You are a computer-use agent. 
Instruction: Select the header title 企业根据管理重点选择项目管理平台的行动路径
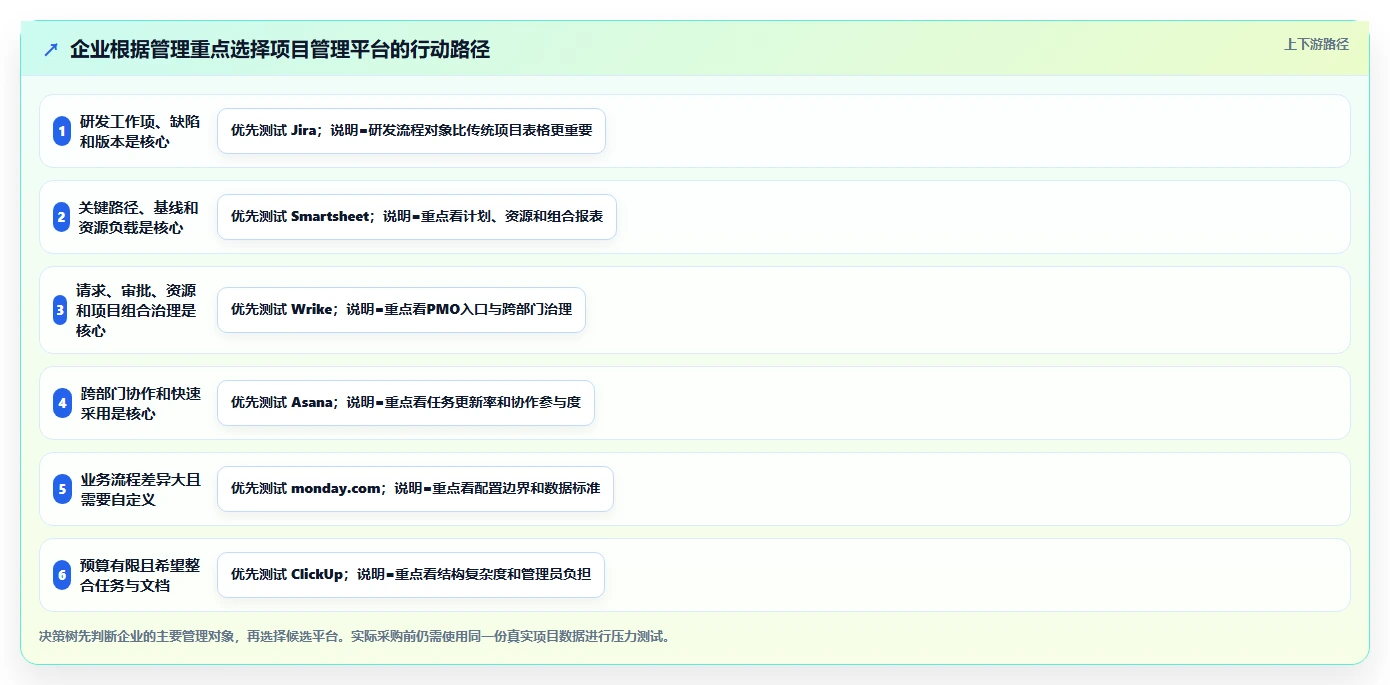click(x=280, y=50)
